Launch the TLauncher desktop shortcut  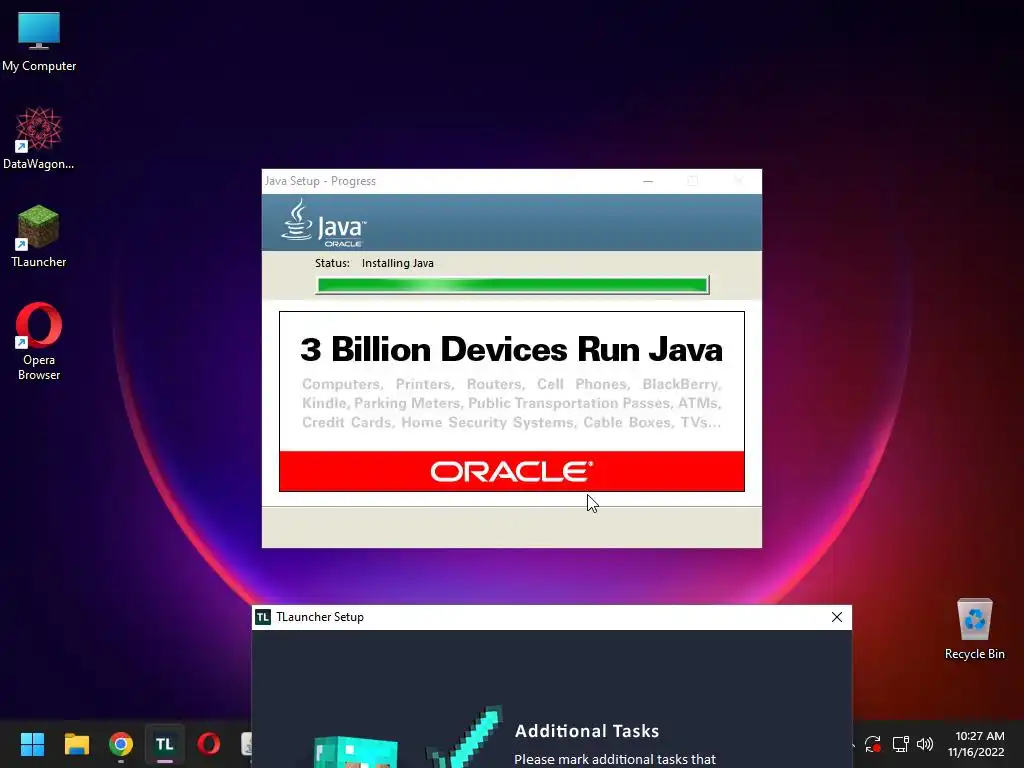pos(39,236)
